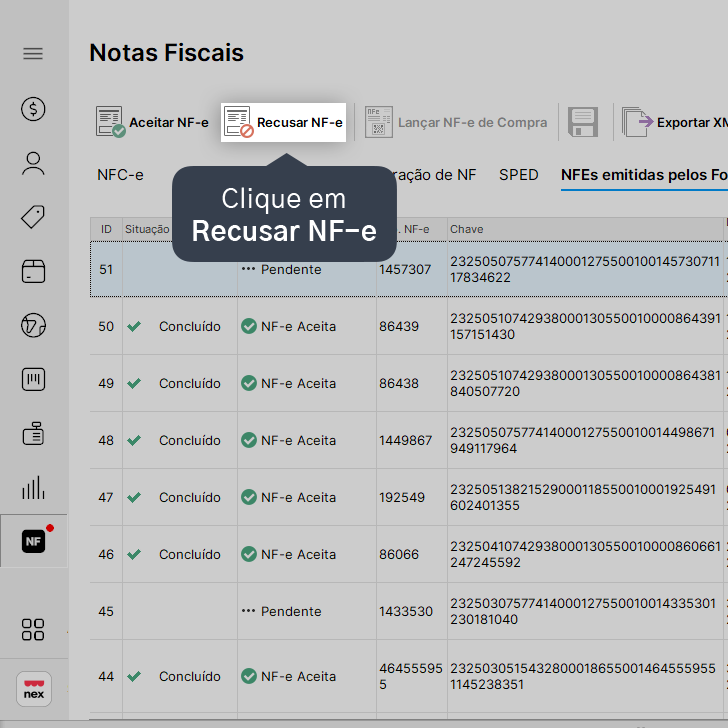Click Concluído status in row 48
The height and width of the screenshot is (728, 728).
189,440
